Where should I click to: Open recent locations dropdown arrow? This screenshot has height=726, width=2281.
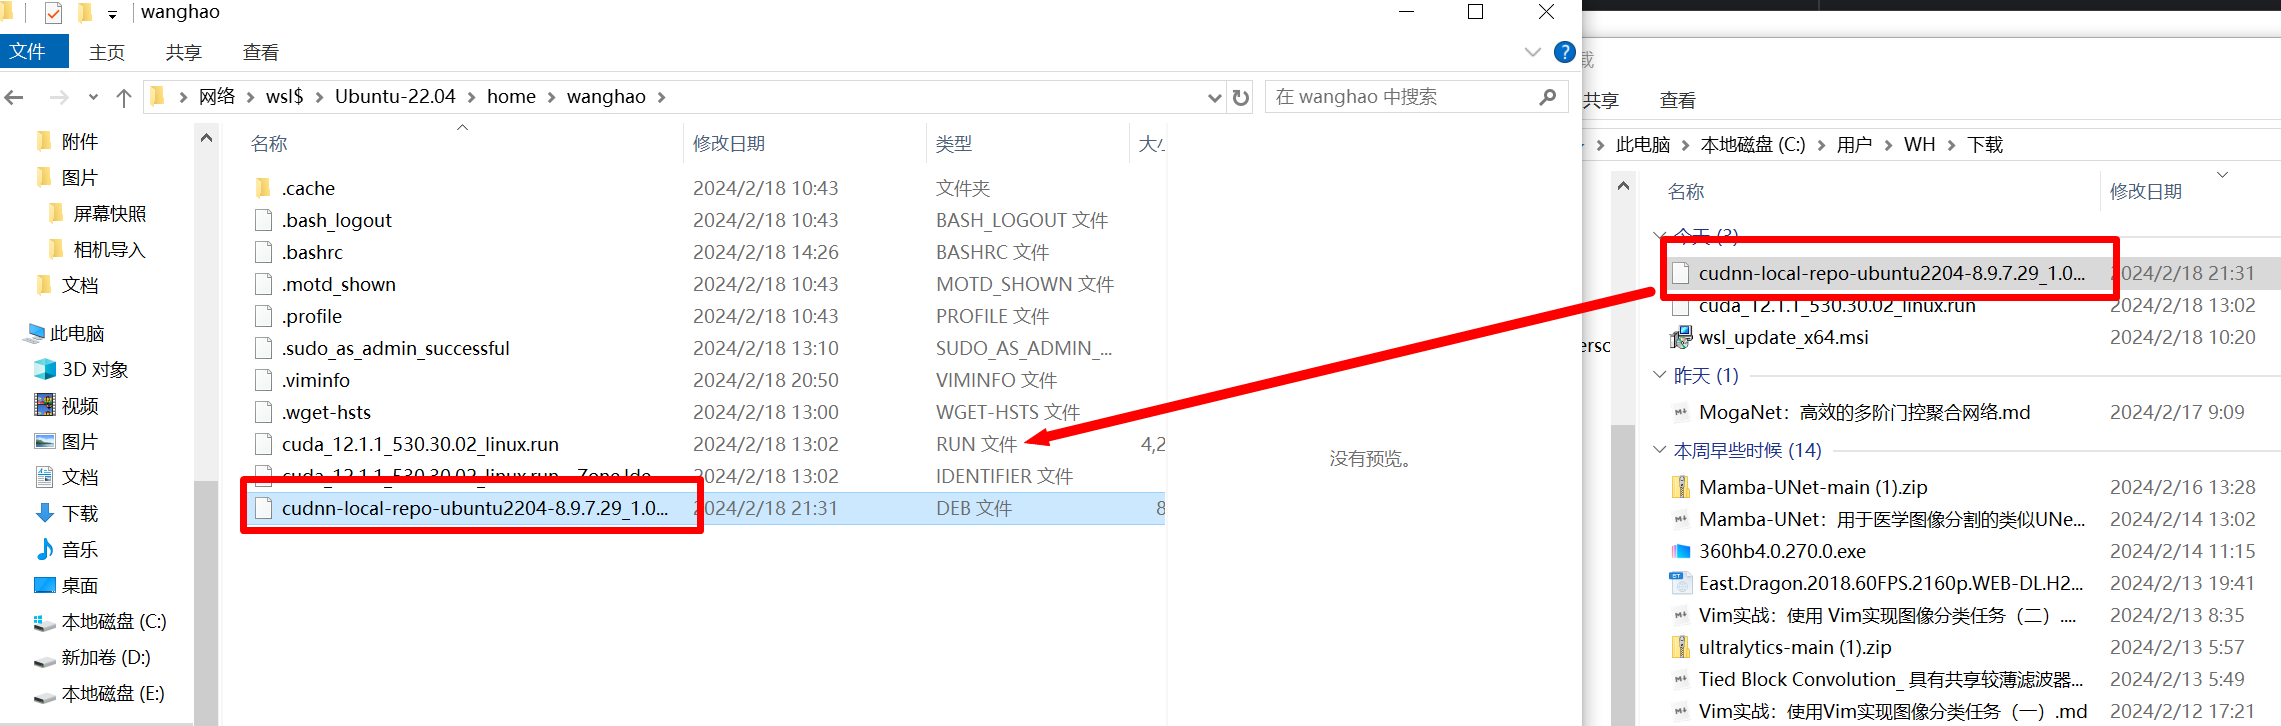click(x=93, y=97)
